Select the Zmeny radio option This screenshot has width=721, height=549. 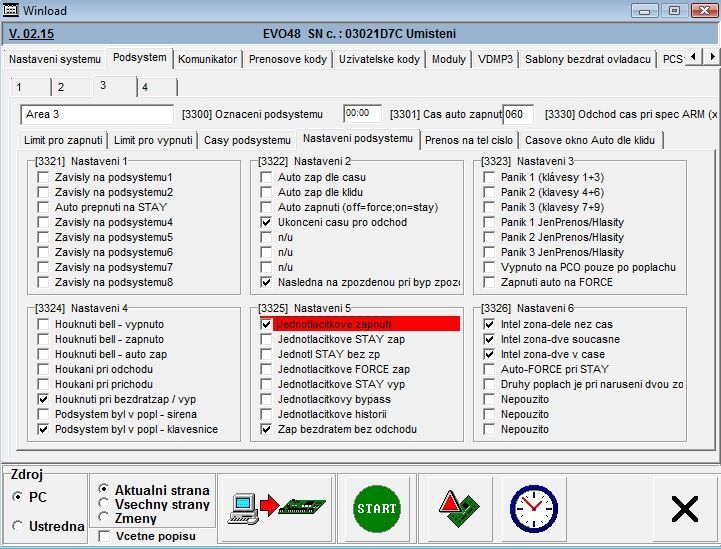click(x=105, y=519)
